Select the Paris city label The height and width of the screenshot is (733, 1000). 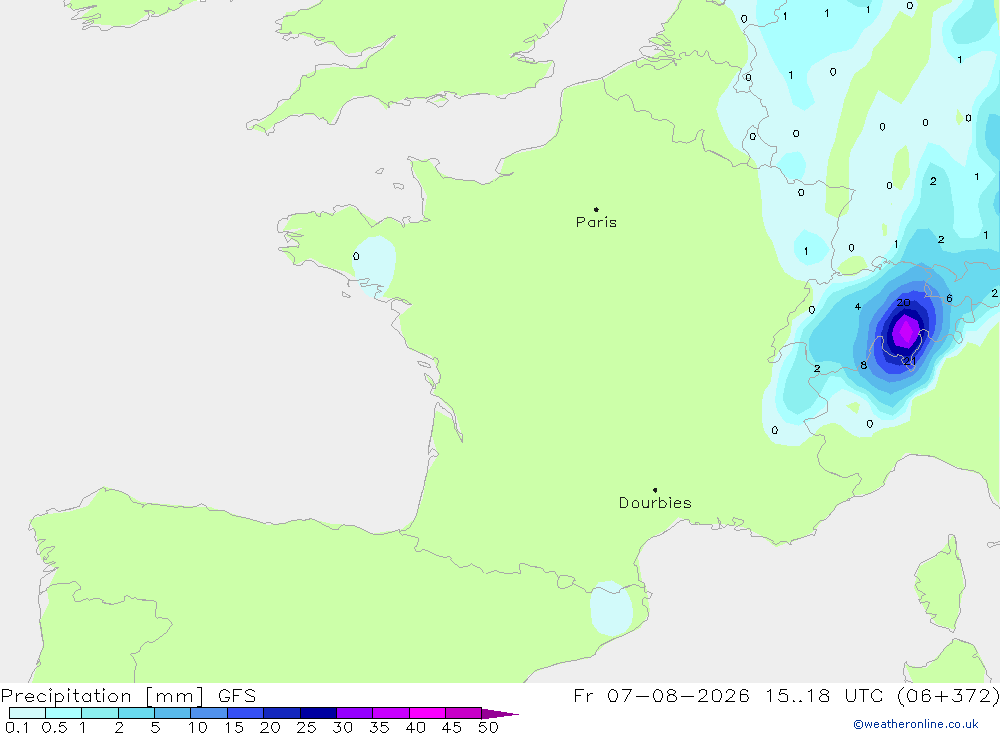point(596,222)
